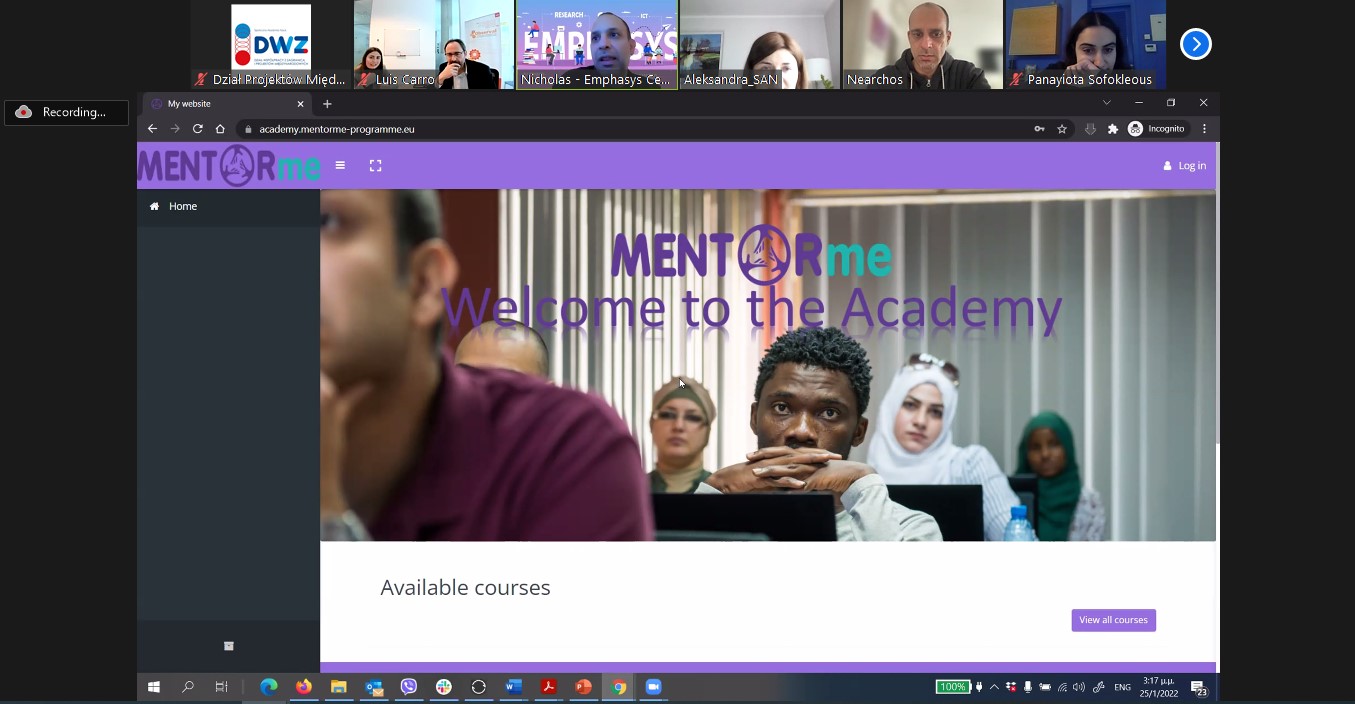Switch to Chrome on taskbar

619,687
